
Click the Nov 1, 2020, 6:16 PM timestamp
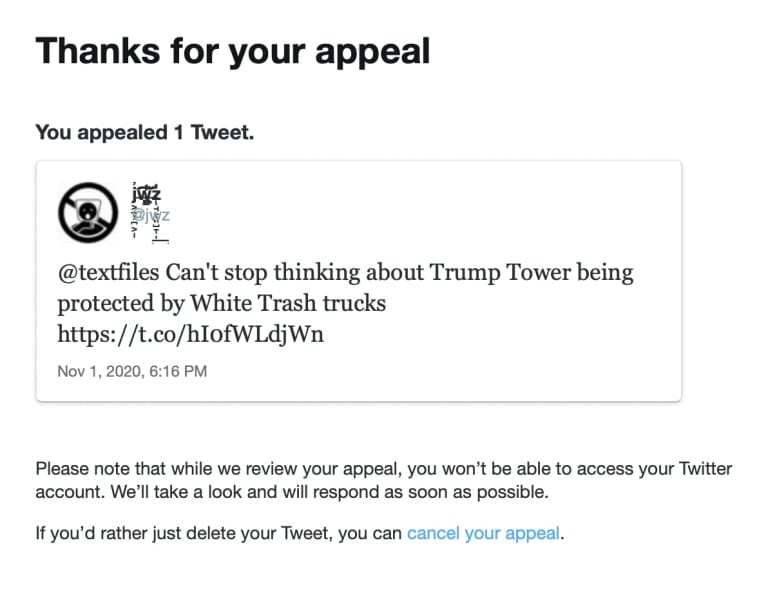click(x=132, y=371)
